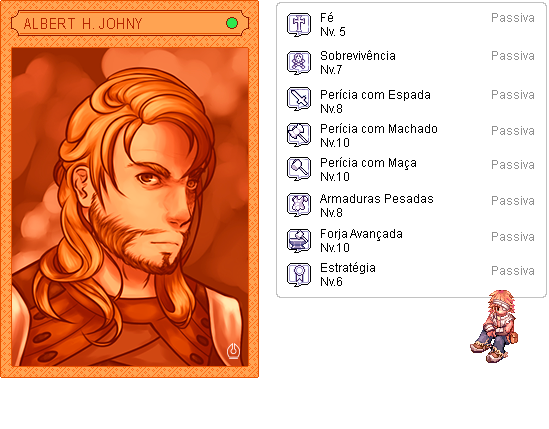This screenshot has width=549, height=429.
Task: Click the Forja Avançada anvil icon
Action: (x=299, y=241)
